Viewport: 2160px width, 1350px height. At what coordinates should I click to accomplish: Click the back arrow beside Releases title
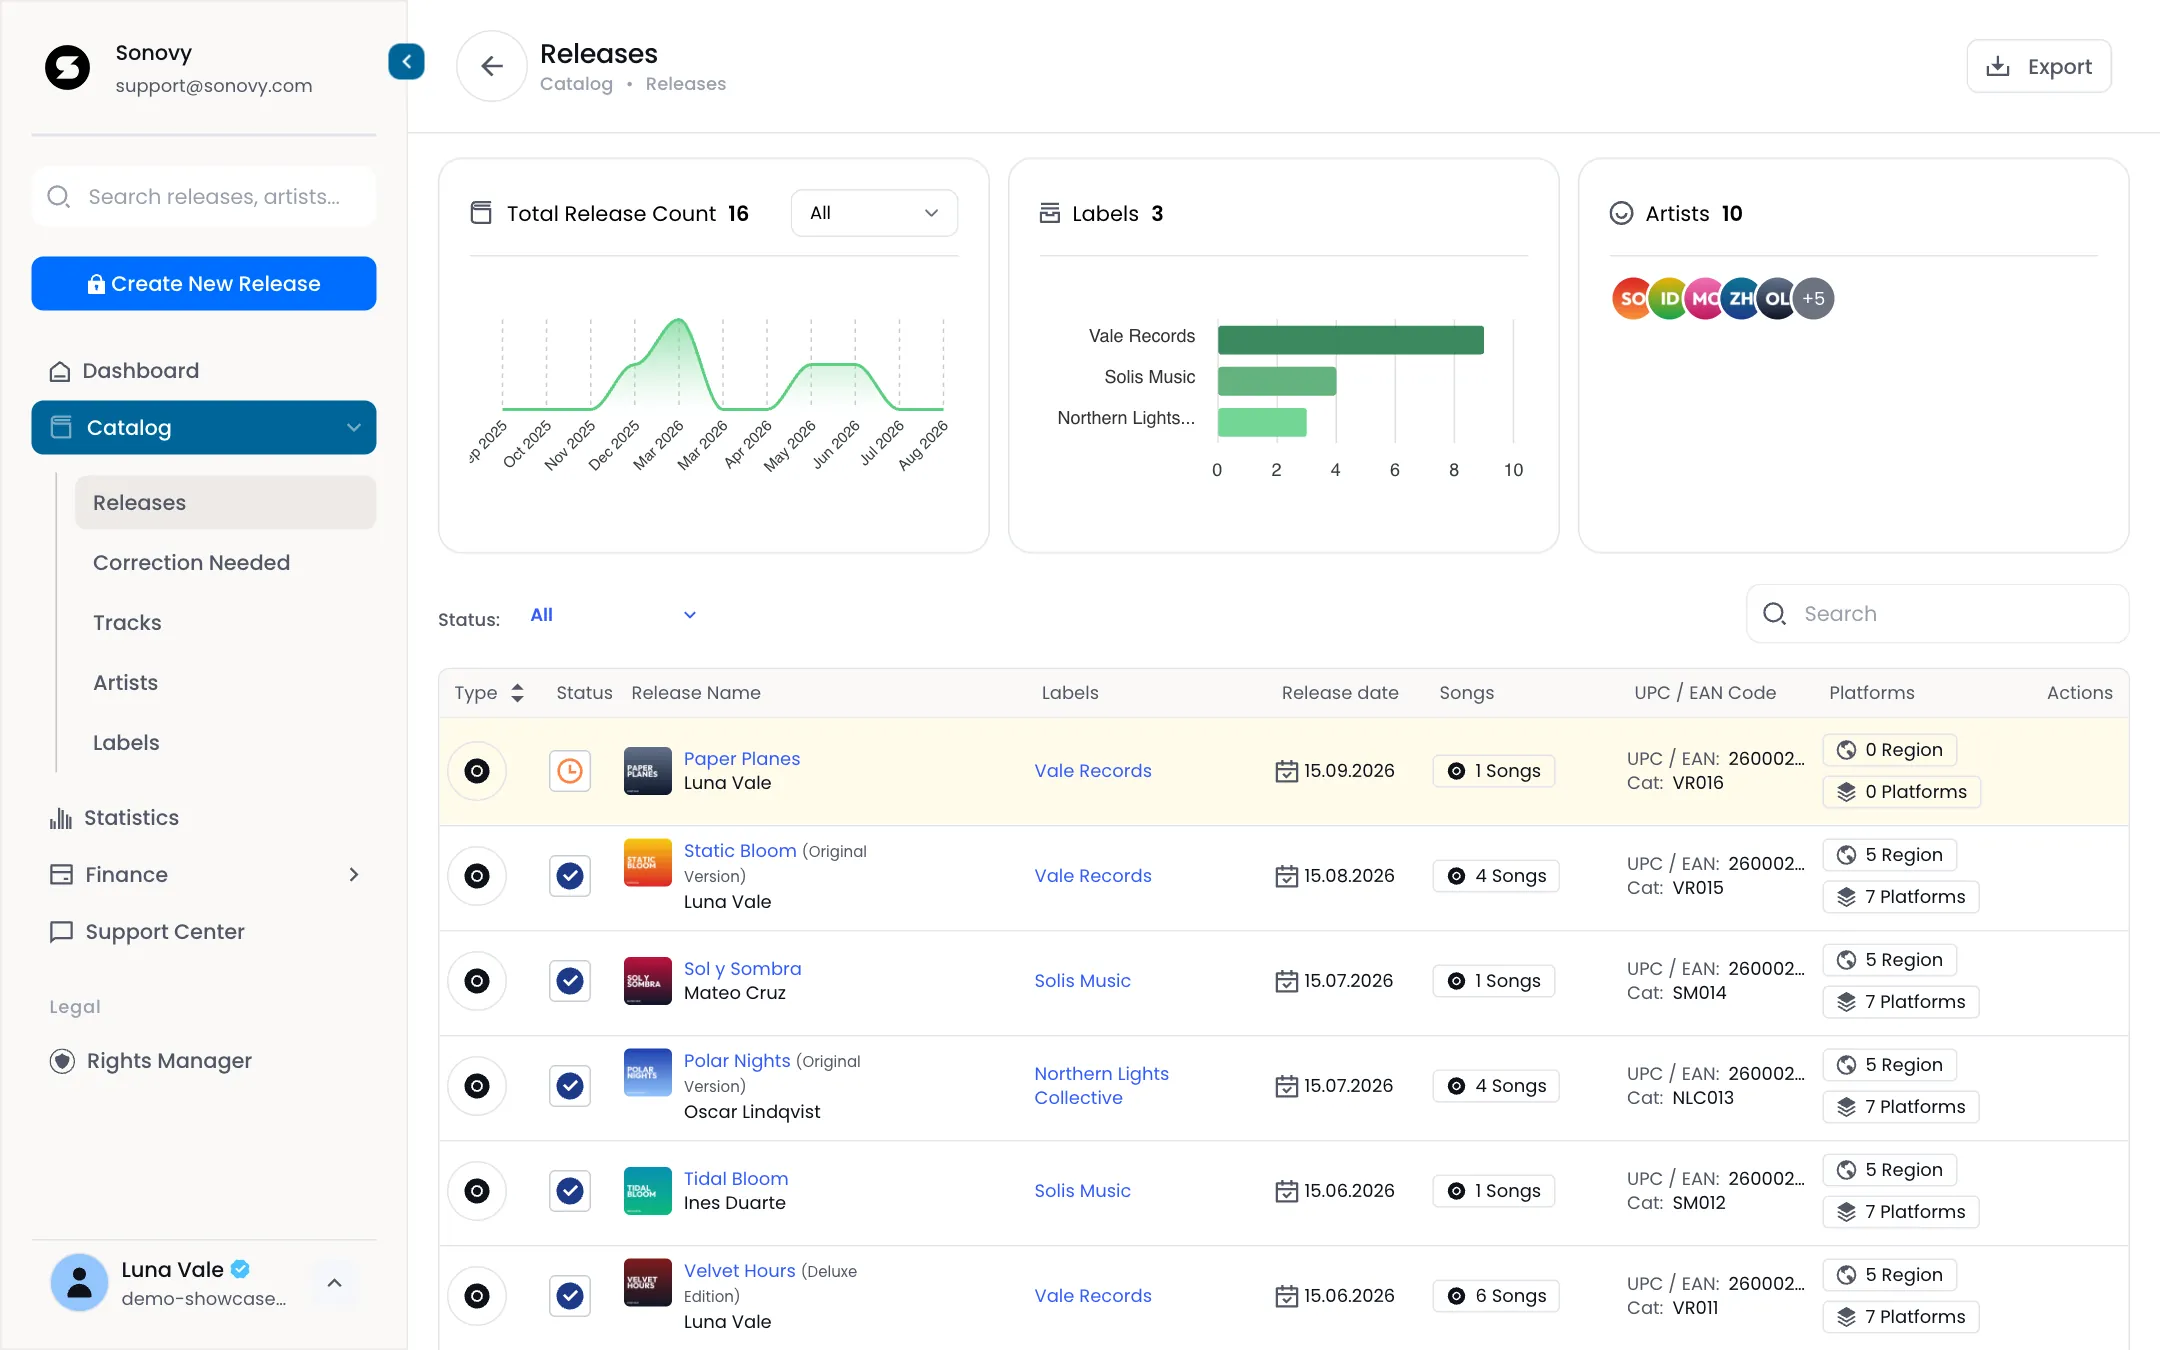click(x=492, y=66)
